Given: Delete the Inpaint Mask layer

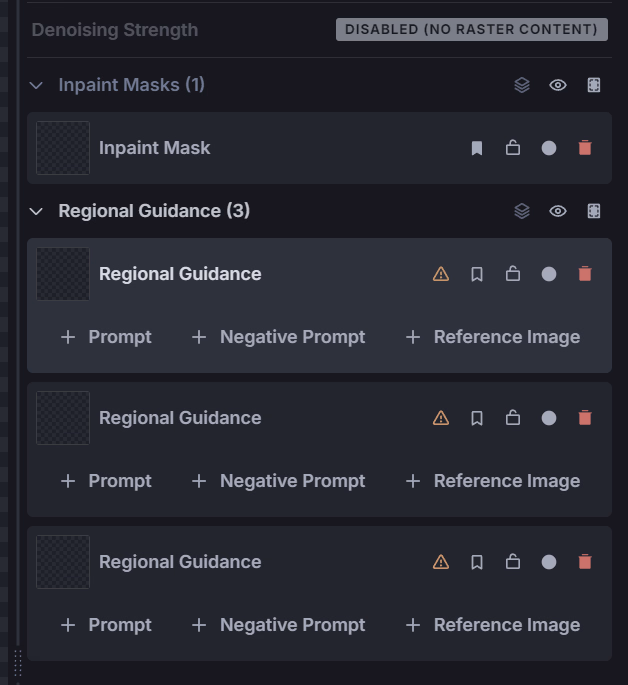Looking at the screenshot, I should [x=585, y=148].
